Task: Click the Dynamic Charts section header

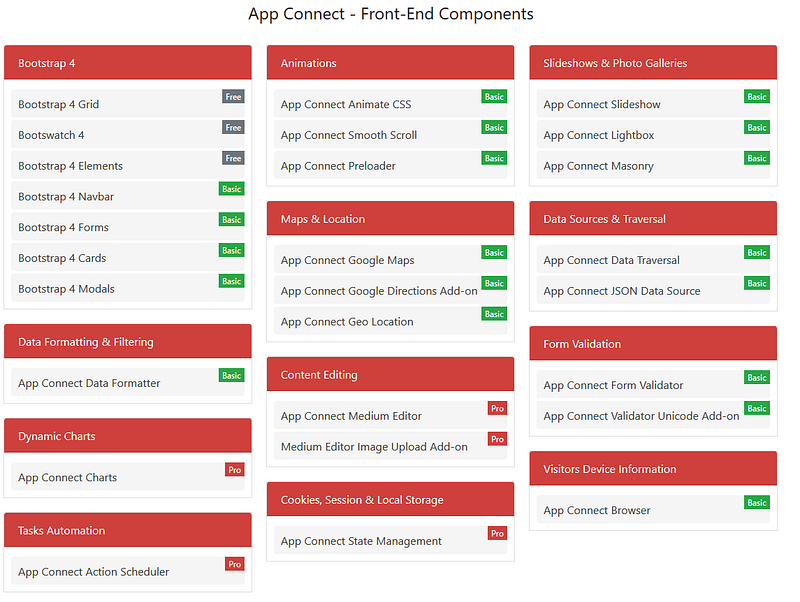Action: click(x=128, y=436)
